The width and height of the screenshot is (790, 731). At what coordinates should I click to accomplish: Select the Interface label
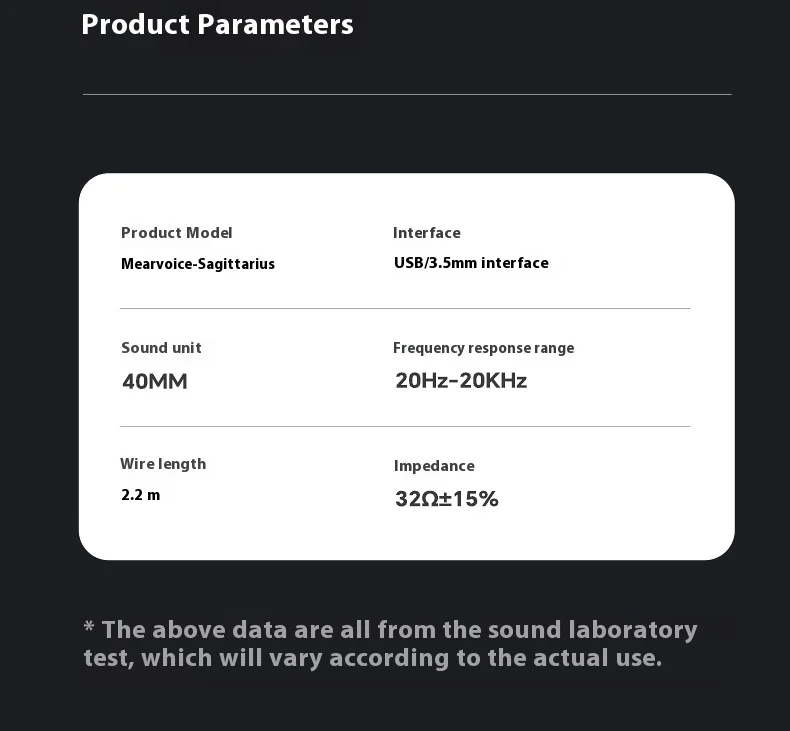[x=427, y=233]
